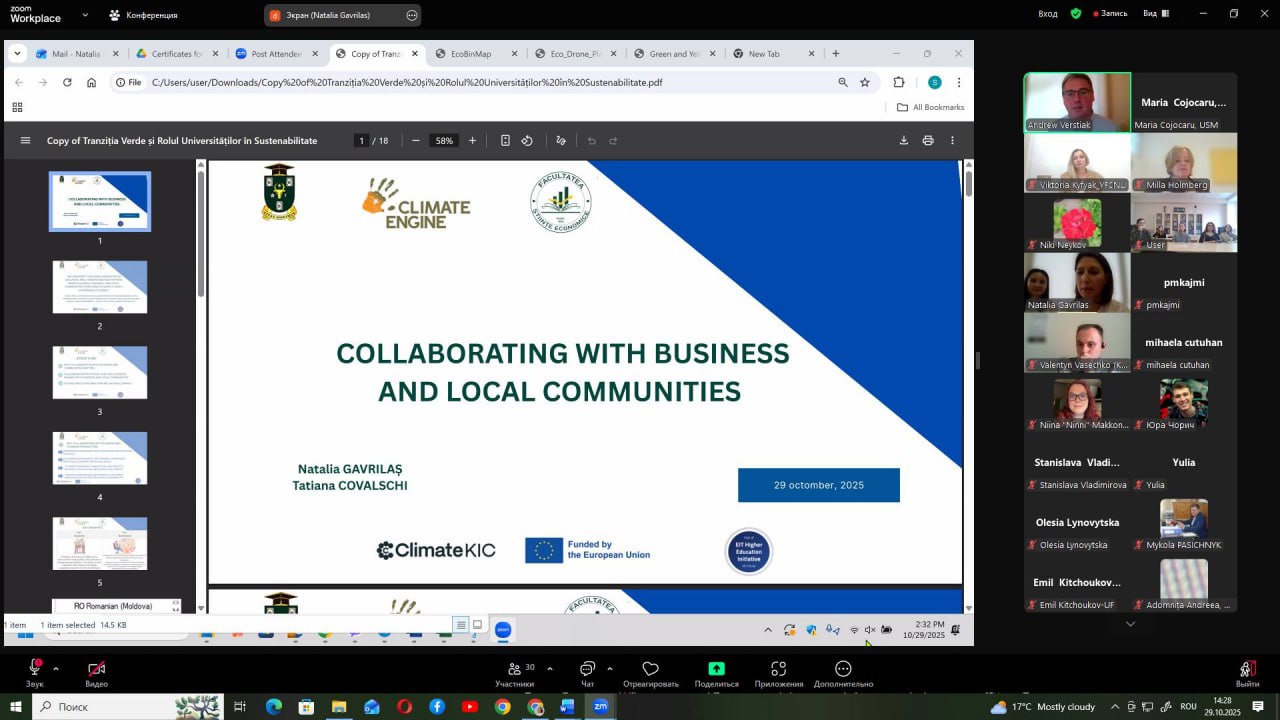Toggle the PDF sidebar menu icon
This screenshot has height=720, width=1280.
click(25, 141)
